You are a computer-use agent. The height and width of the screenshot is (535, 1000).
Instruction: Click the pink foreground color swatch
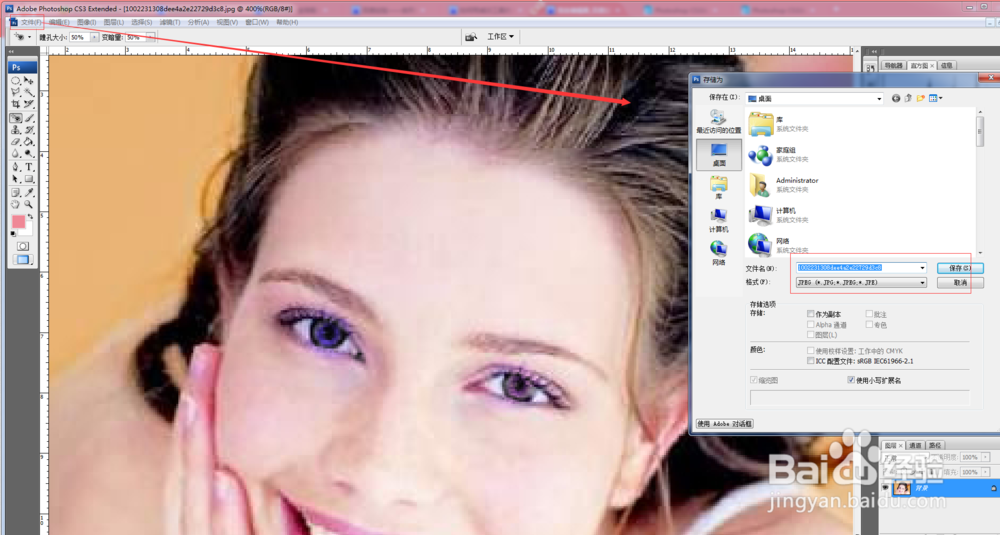coord(18,222)
